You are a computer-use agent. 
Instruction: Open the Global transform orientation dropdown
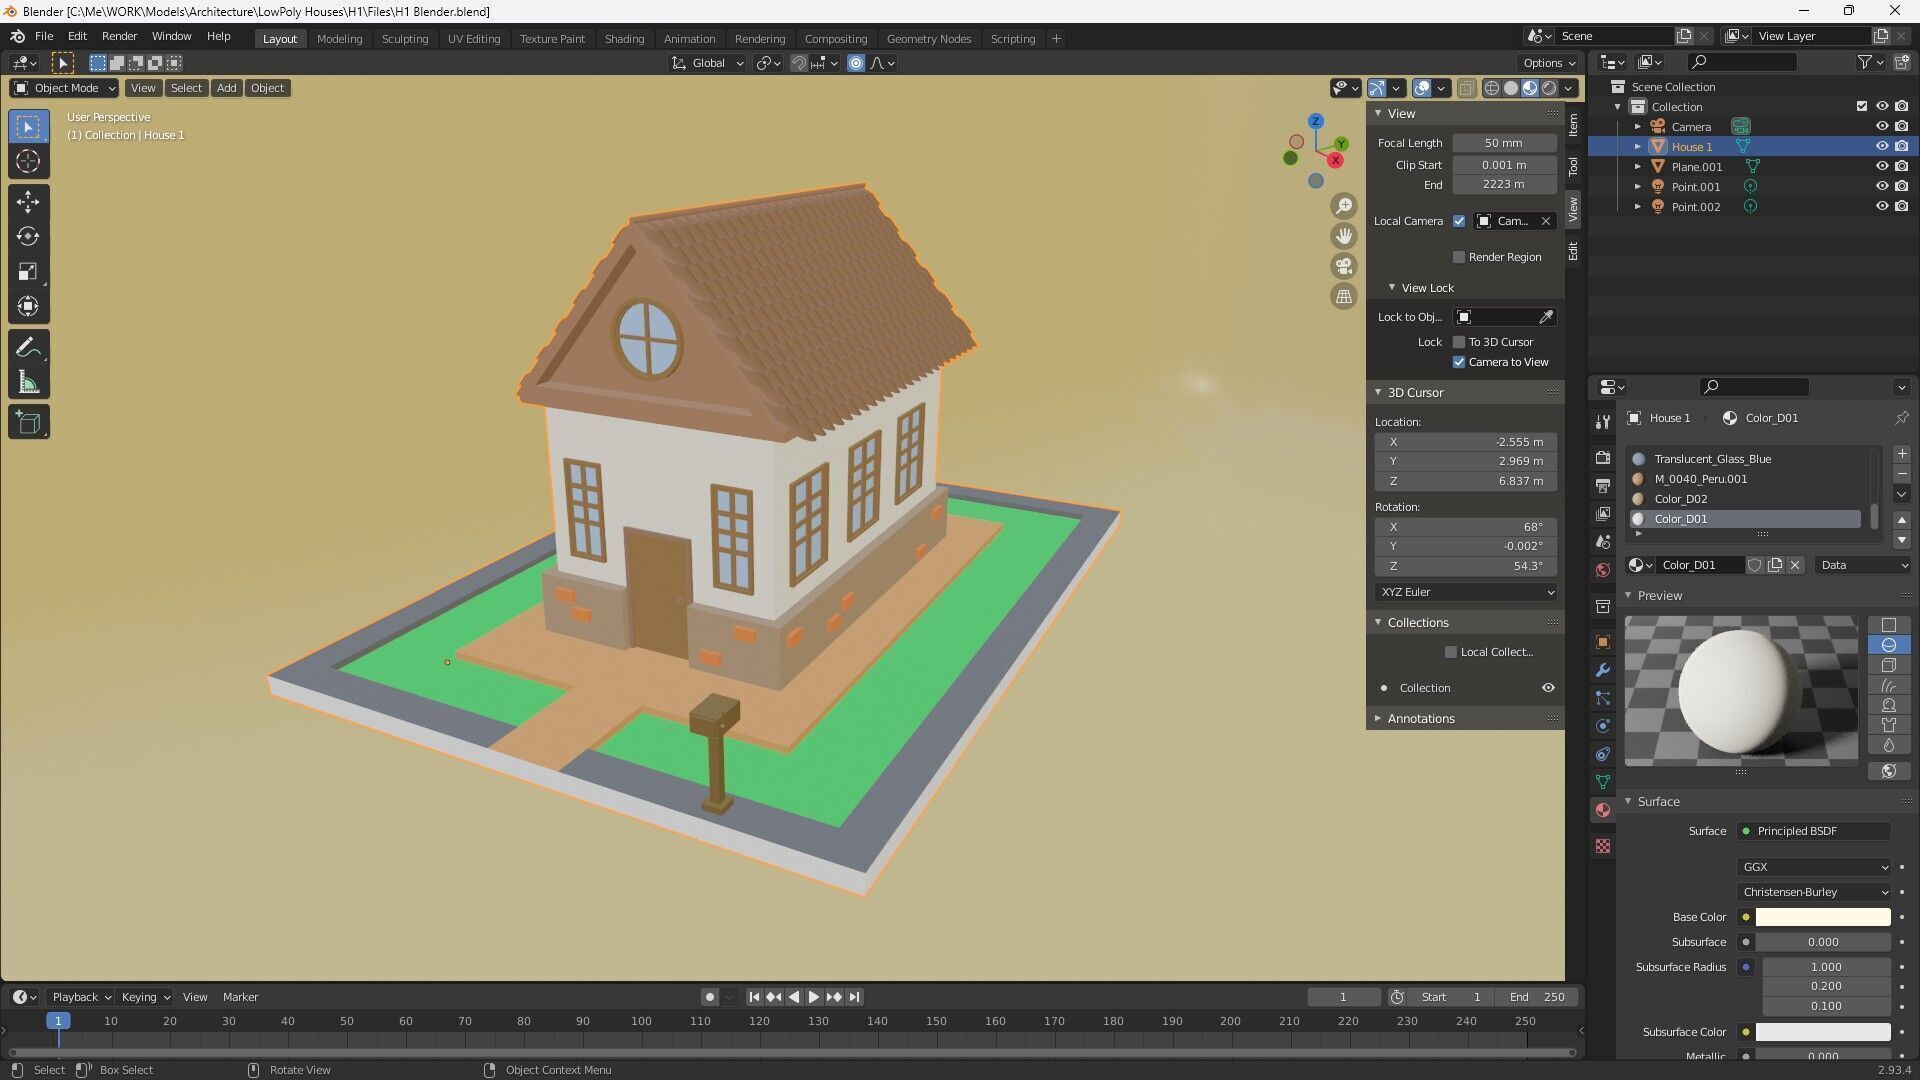tap(708, 63)
